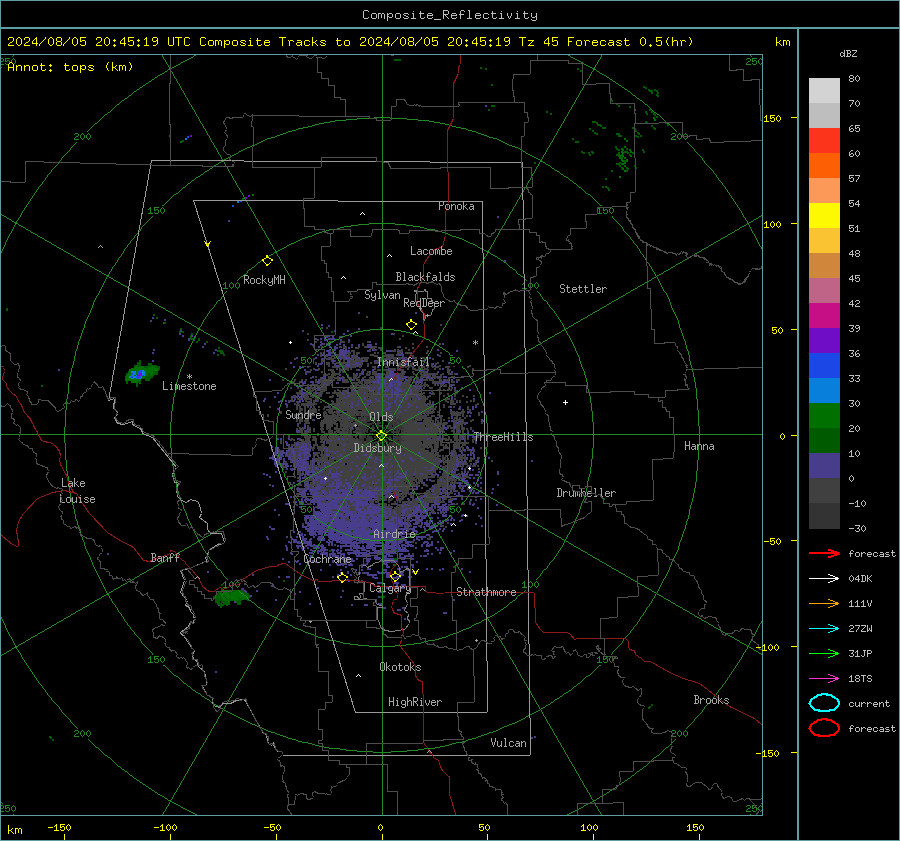
Task: Select the cyan 27ZW arrow legend entry
Action: 824,629
